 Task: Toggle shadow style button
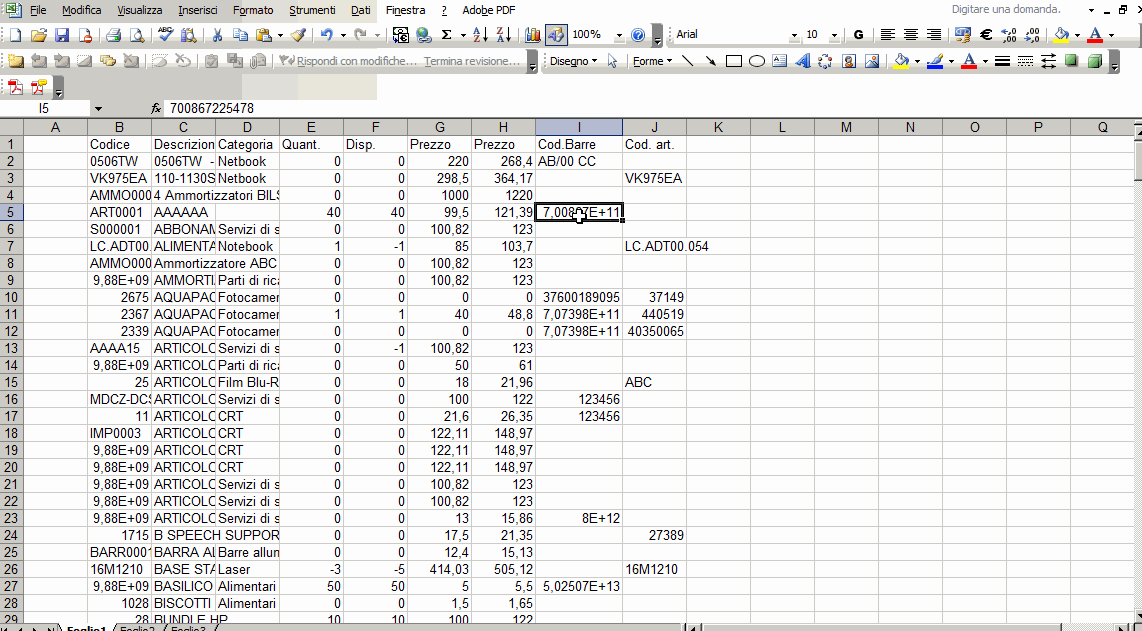1071,61
